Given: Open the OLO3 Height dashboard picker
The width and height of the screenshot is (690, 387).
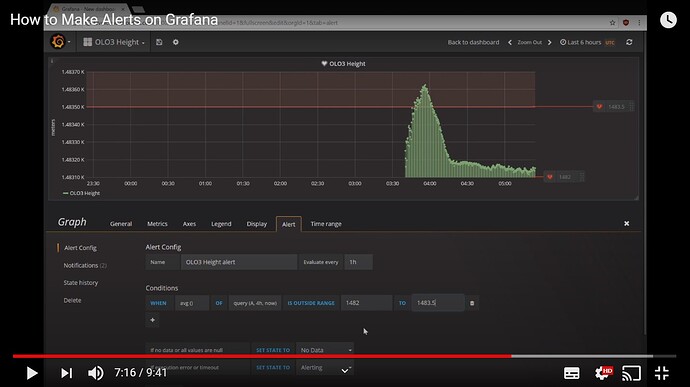Looking at the screenshot, I should (114, 42).
